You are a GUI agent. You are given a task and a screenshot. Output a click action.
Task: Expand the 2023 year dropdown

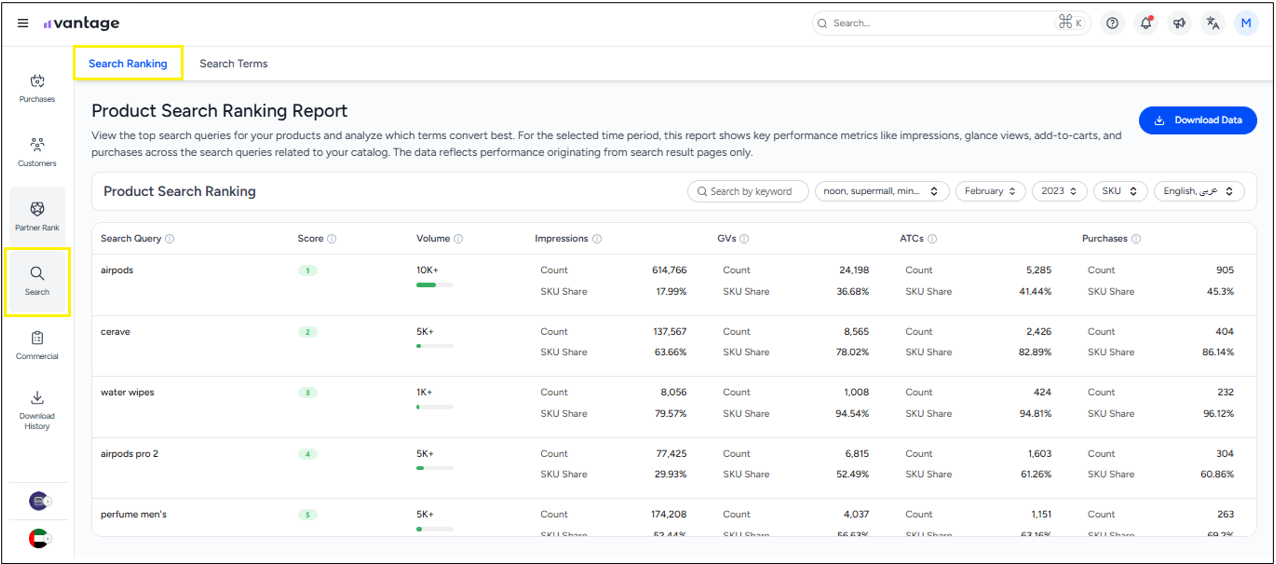[x=1059, y=191]
